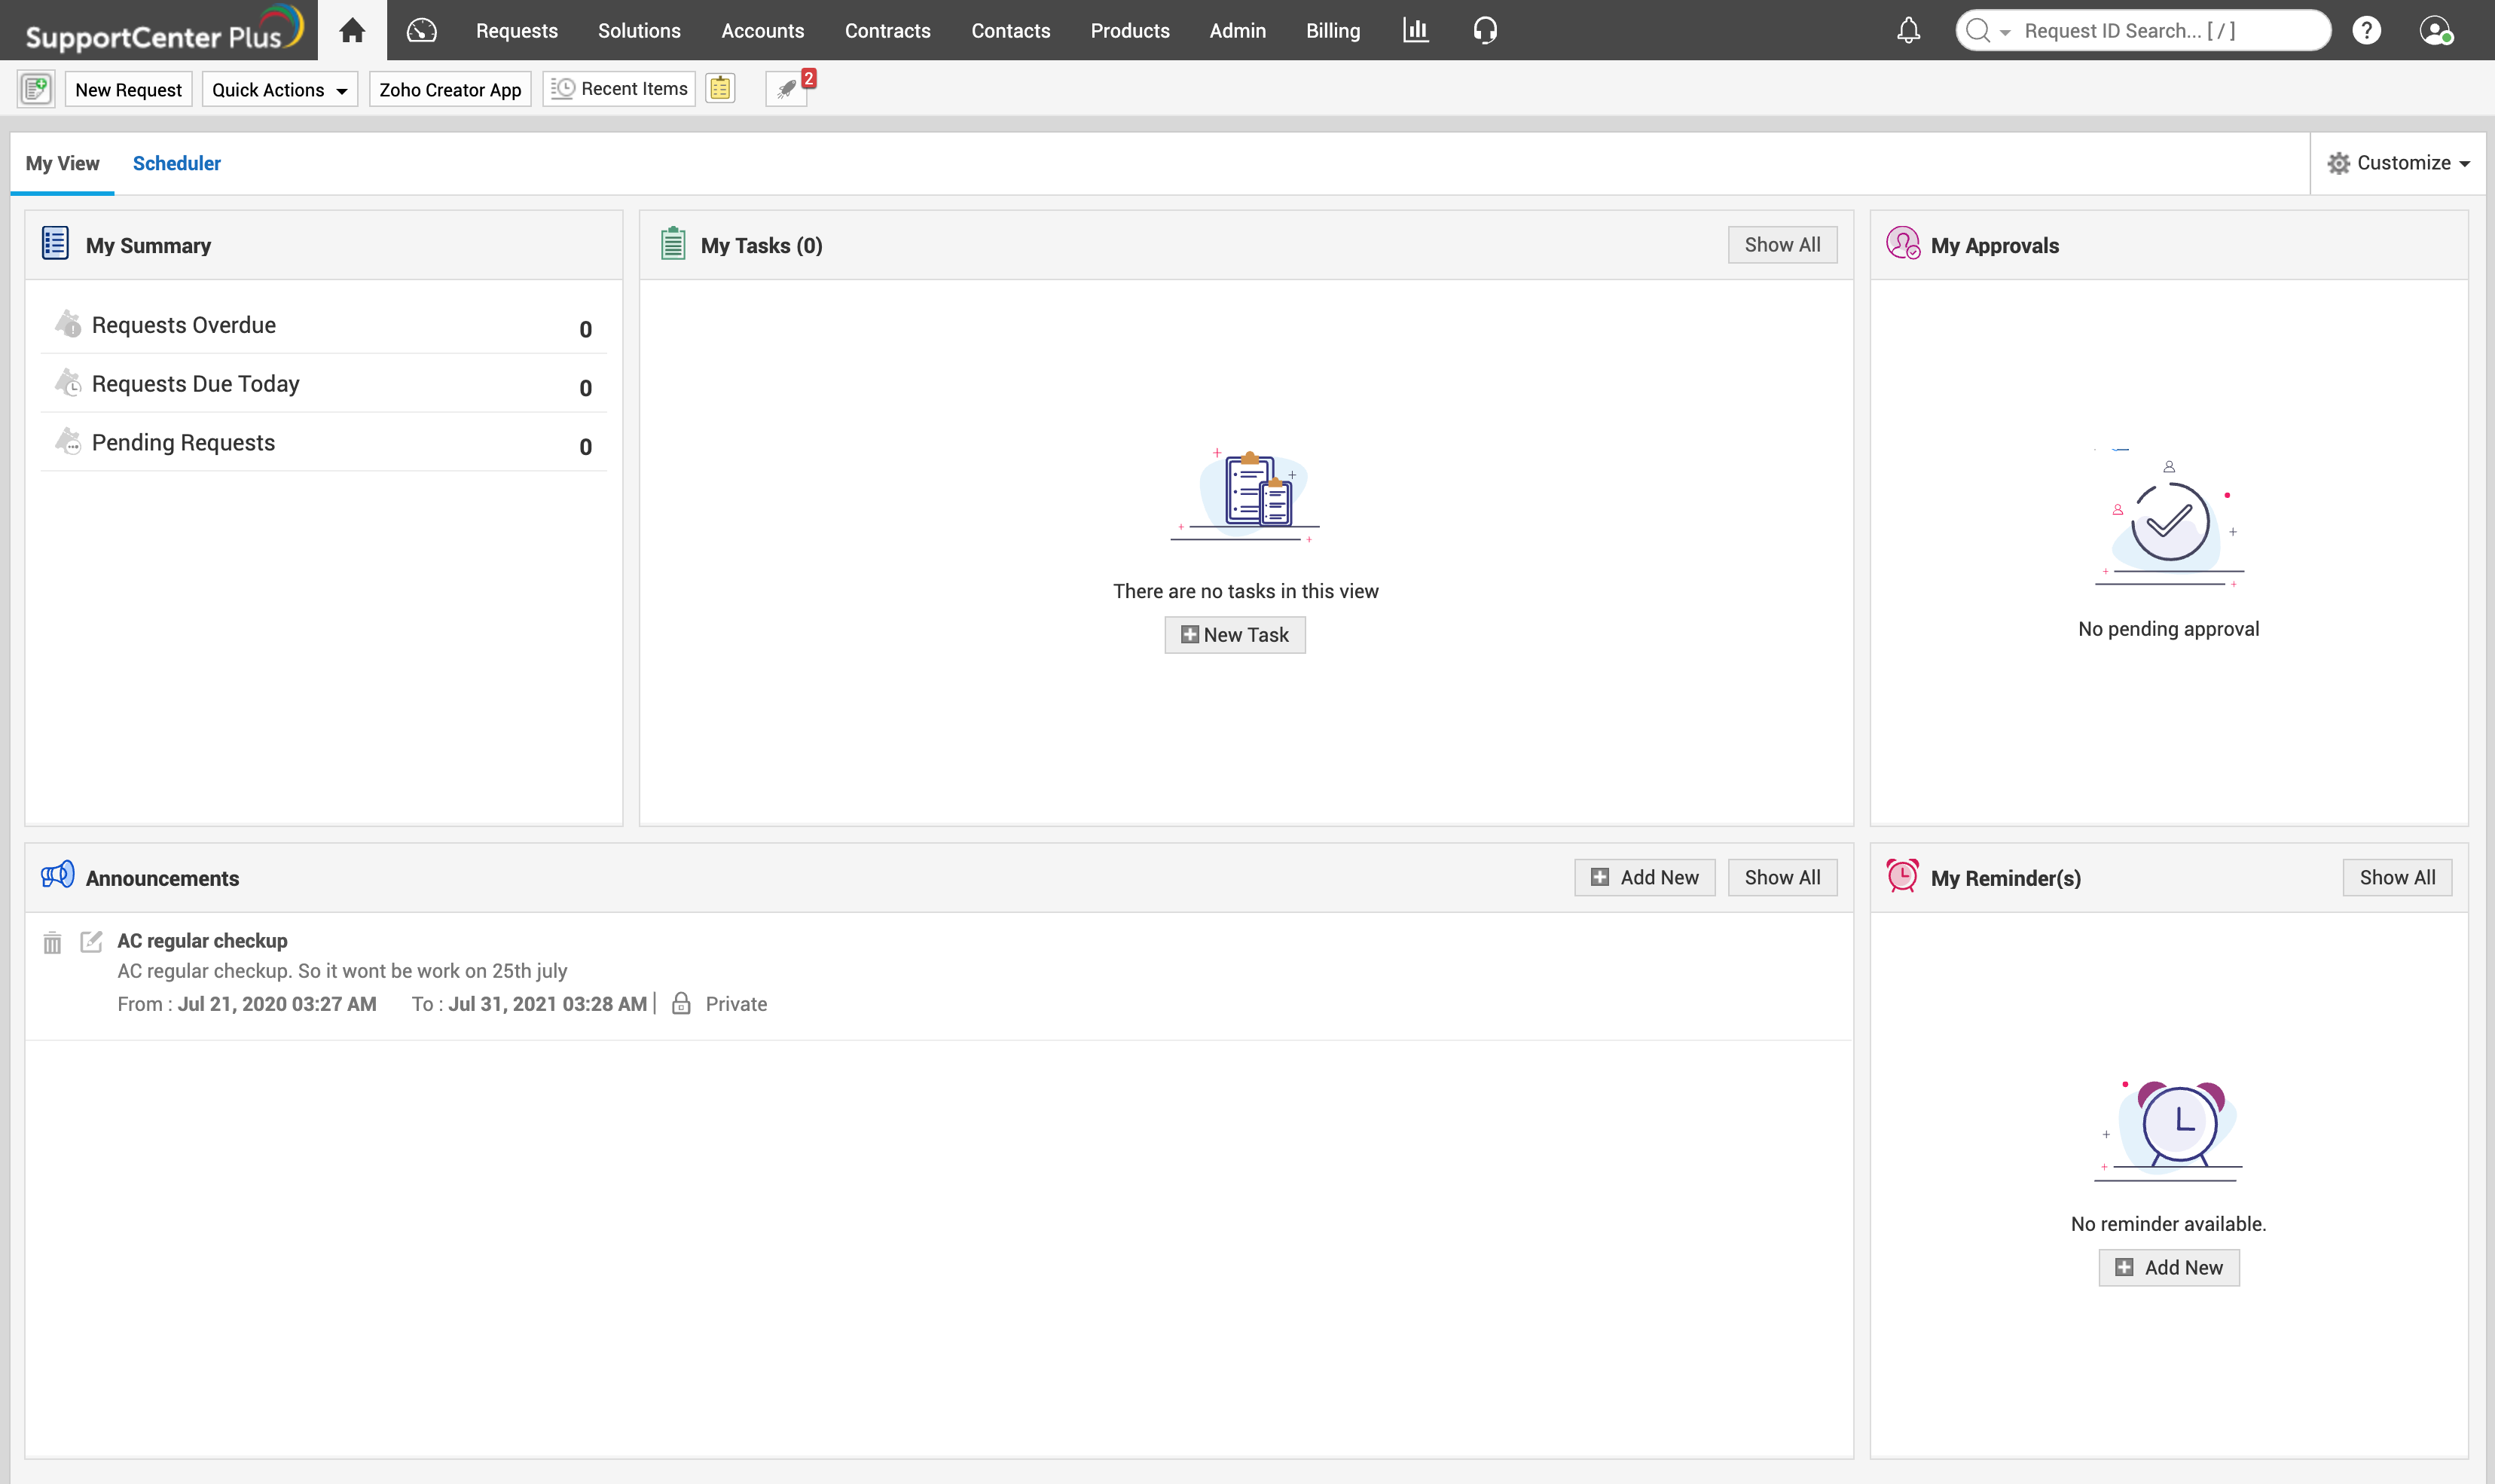Click the help question mark icon
Viewport: 2495px width, 1484px height.
click(2366, 30)
